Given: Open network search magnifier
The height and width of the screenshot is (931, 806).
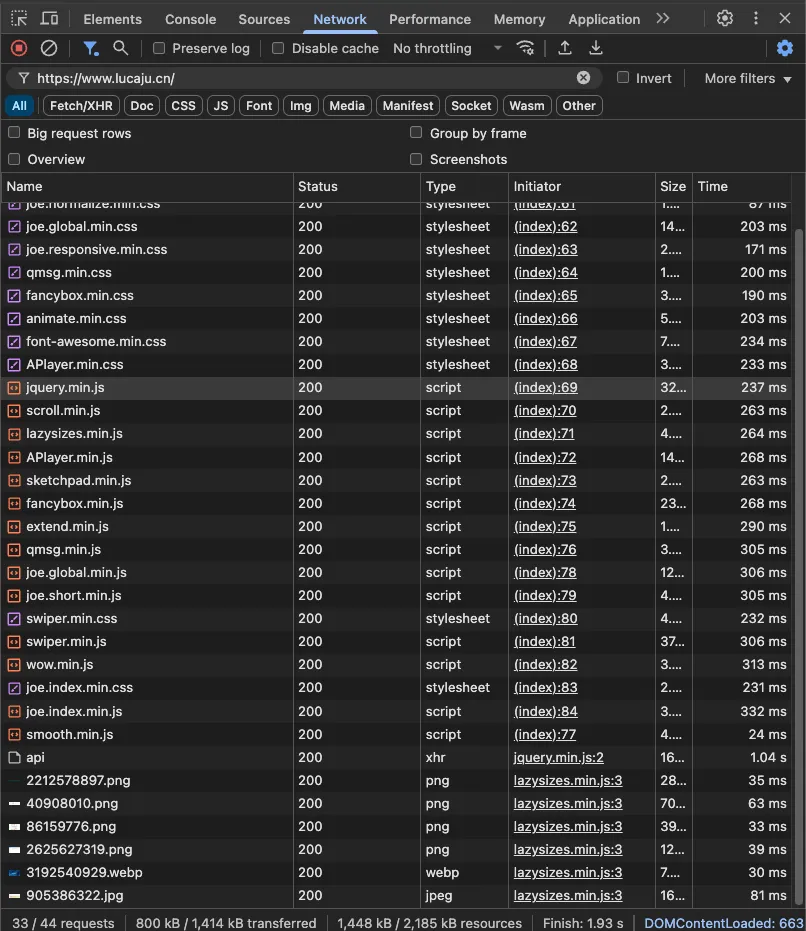Looking at the screenshot, I should point(121,48).
